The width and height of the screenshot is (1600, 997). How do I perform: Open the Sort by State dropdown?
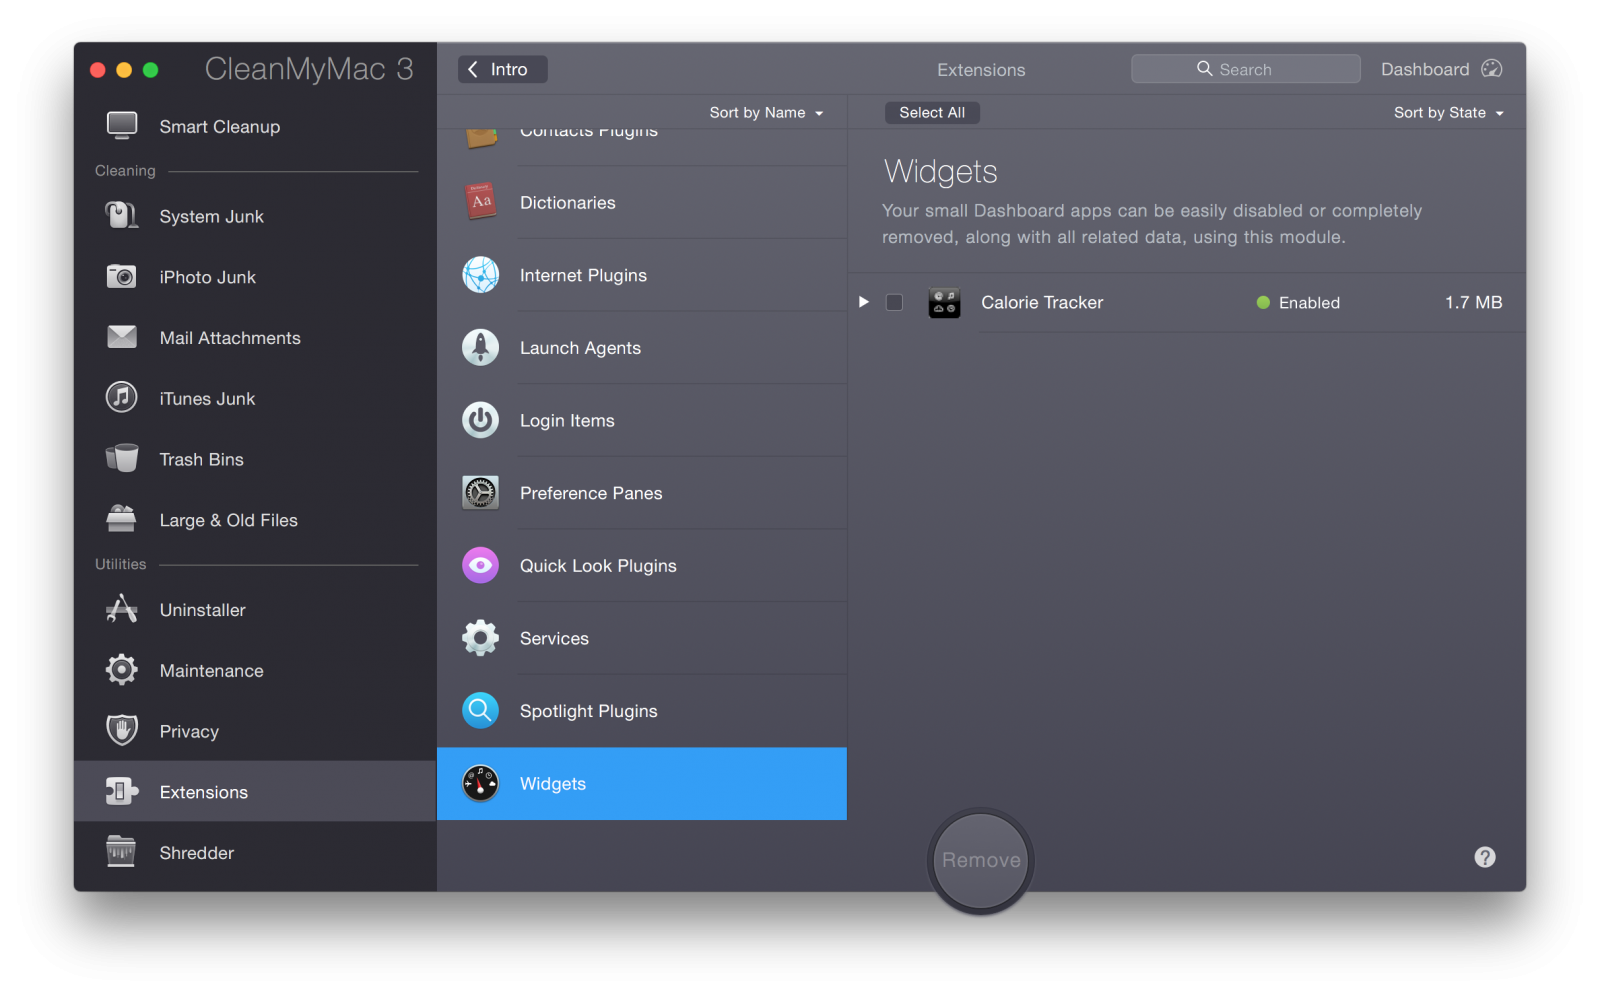tap(1449, 113)
